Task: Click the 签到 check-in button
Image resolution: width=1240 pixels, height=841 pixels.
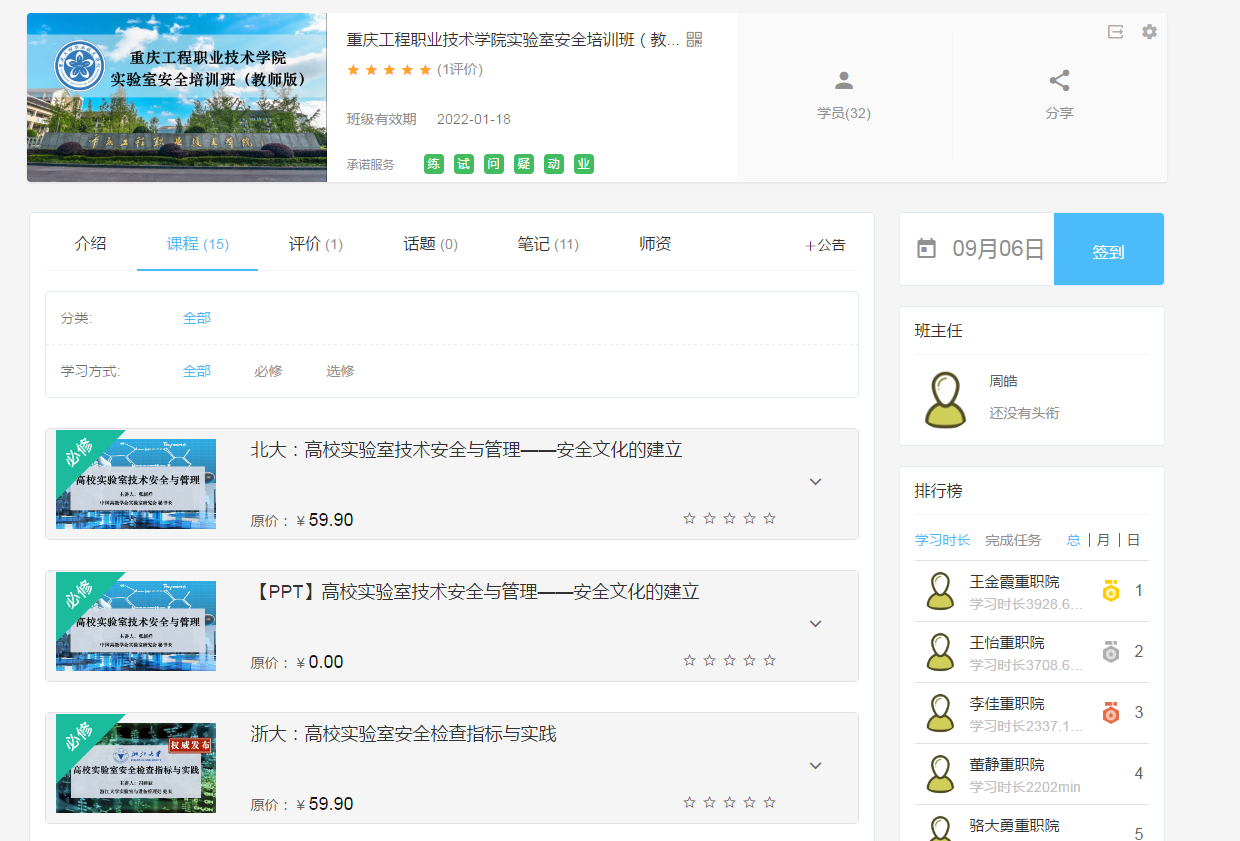Action: pos(1109,249)
